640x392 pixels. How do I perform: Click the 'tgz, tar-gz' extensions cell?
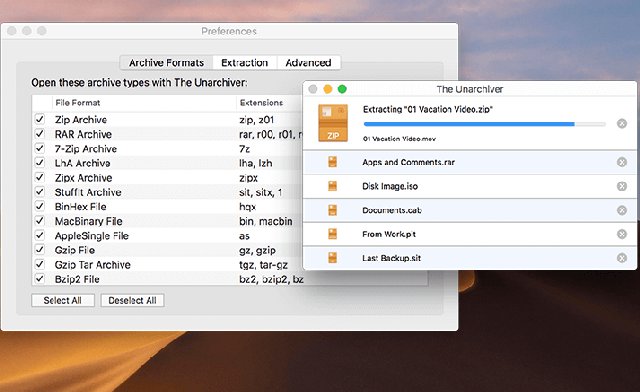263,265
